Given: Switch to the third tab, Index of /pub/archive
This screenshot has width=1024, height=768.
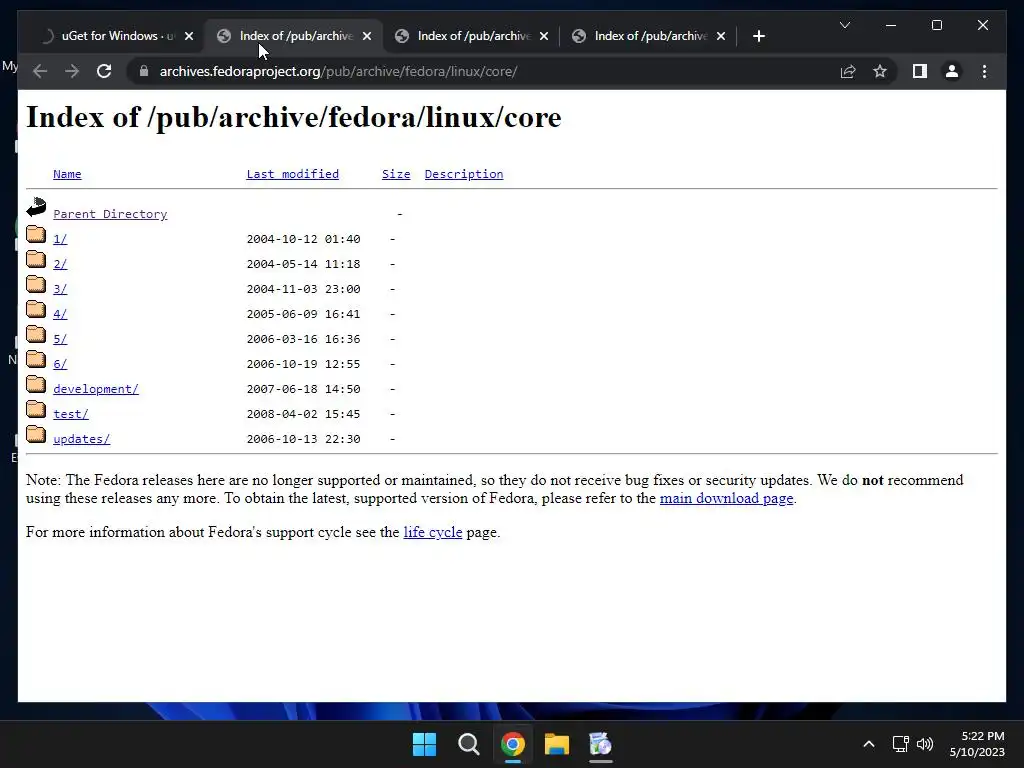Looking at the screenshot, I should 472,36.
